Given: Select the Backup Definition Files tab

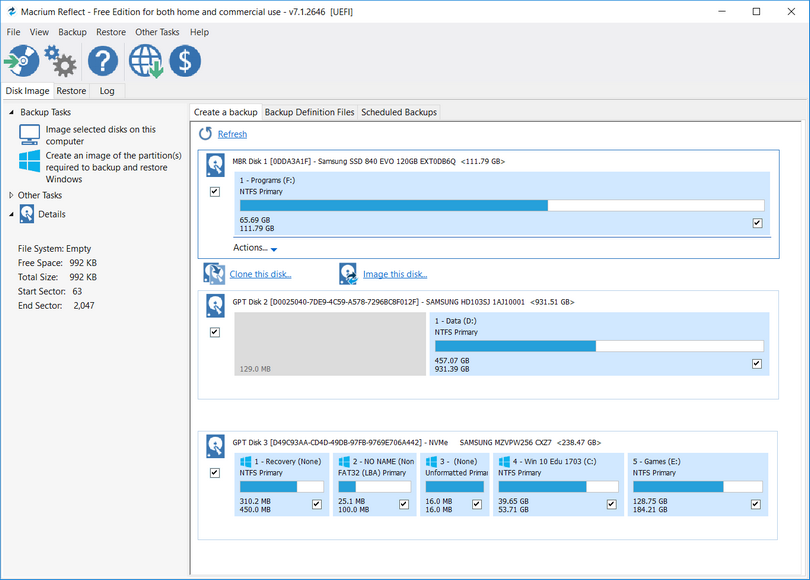Looking at the screenshot, I should coord(309,112).
